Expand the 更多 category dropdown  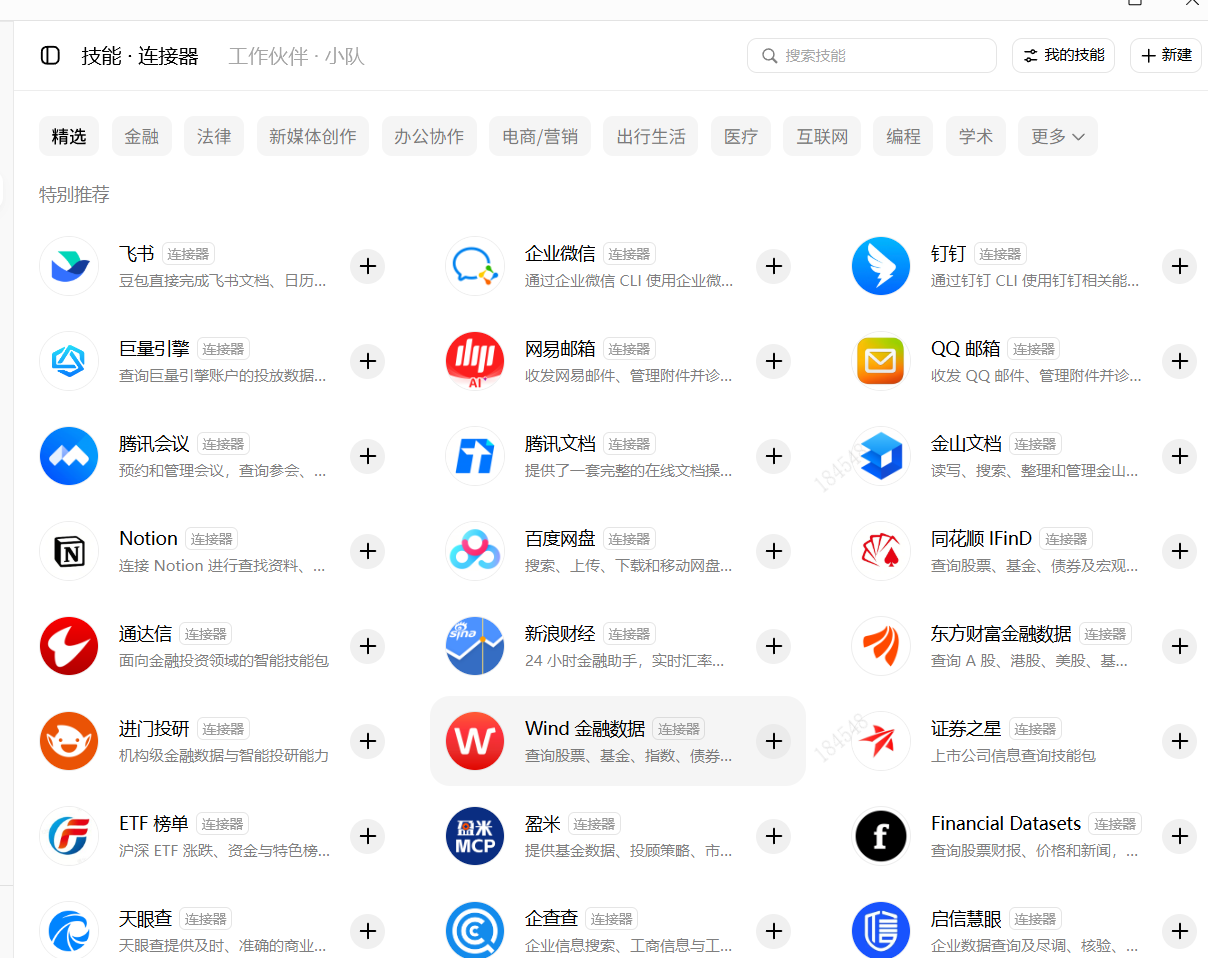[x=1058, y=136]
